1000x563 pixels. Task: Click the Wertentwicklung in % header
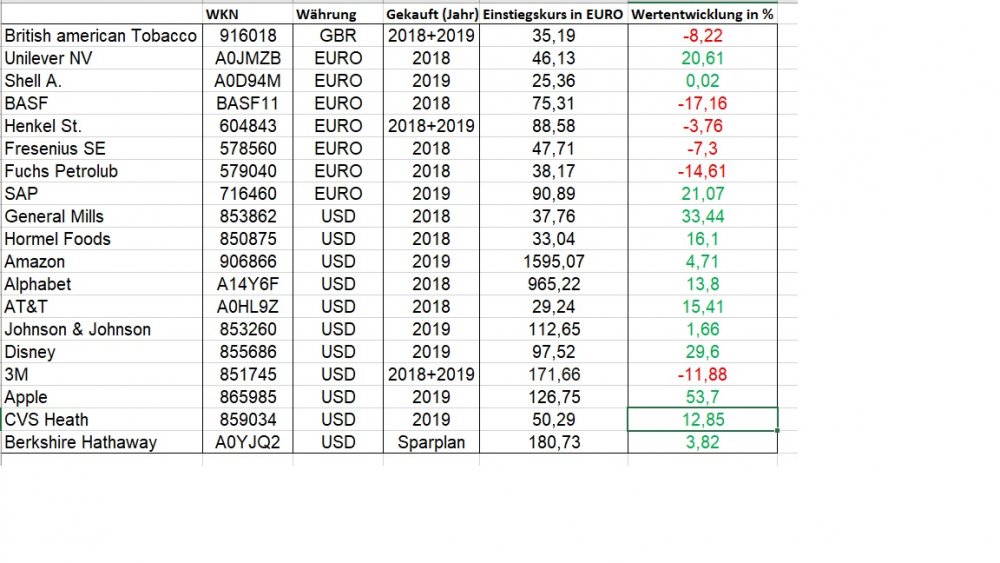[702, 14]
